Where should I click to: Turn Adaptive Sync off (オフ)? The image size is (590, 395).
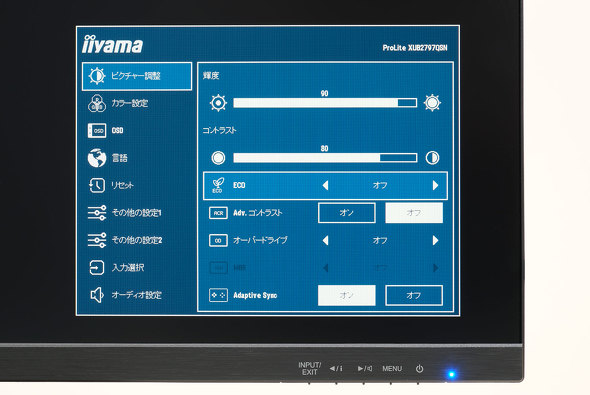pos(414,295)
